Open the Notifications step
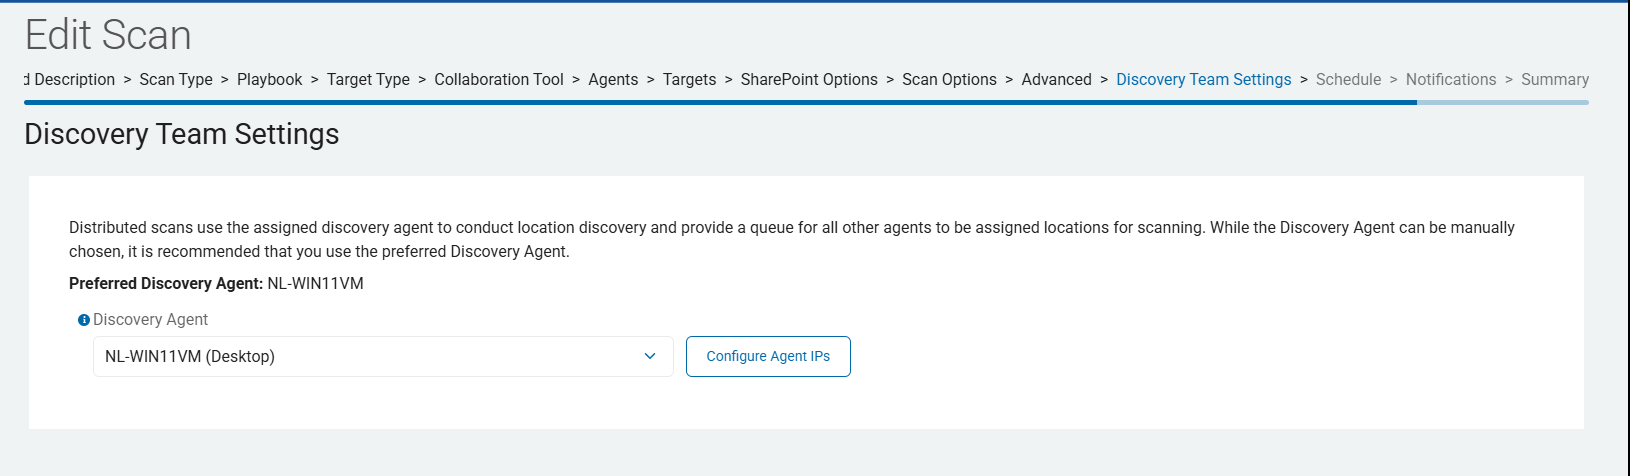Screen dimensions: 1630x476 [1451, 79]
